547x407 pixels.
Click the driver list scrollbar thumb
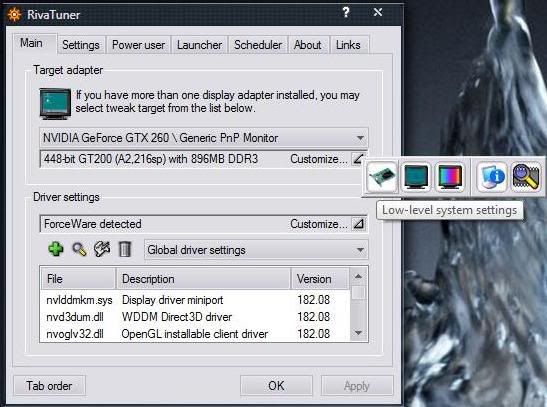[x=358, y=292]
